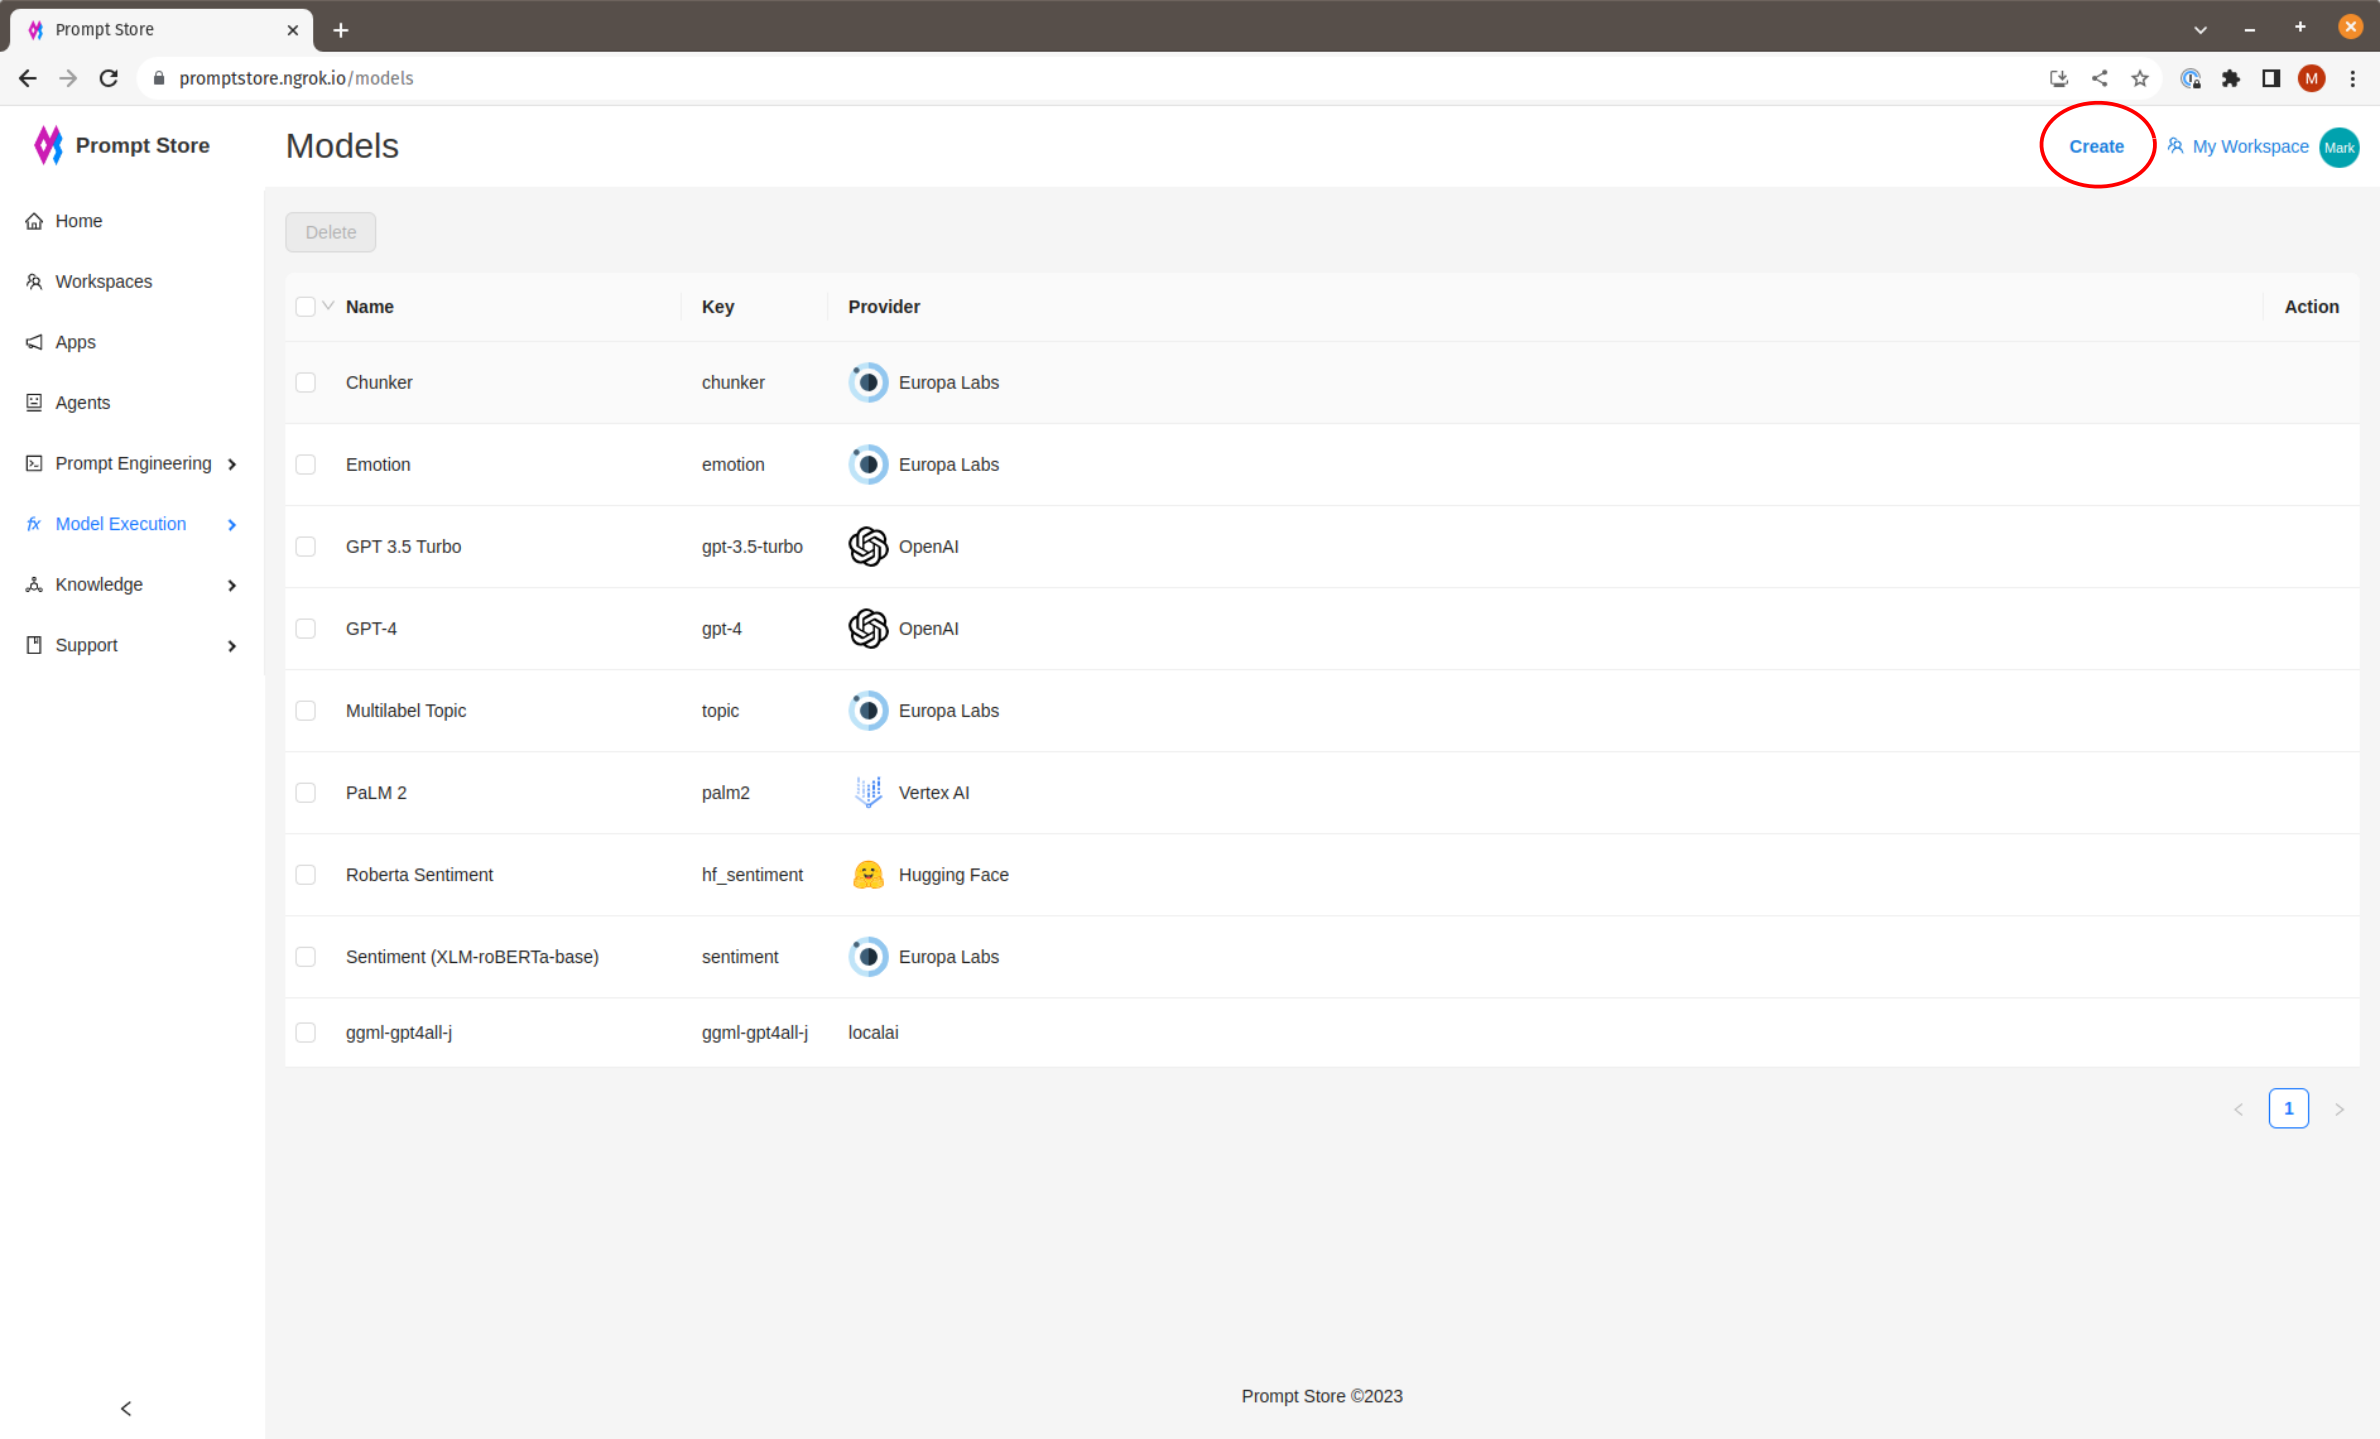Click the Apps megaphone icon
Viewport: 2380px width, 1439px height.
(34, 342)
